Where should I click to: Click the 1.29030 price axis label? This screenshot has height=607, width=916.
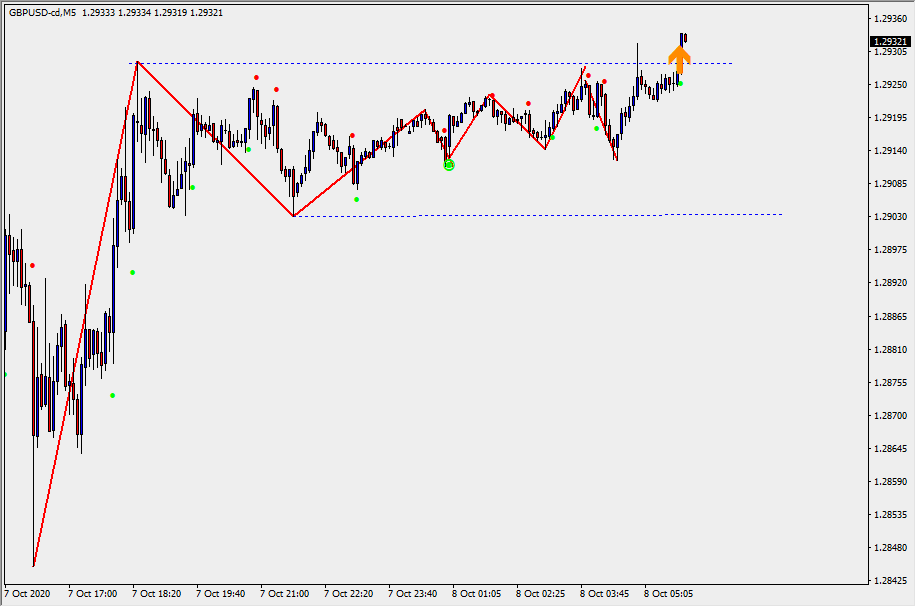point(889,217)
